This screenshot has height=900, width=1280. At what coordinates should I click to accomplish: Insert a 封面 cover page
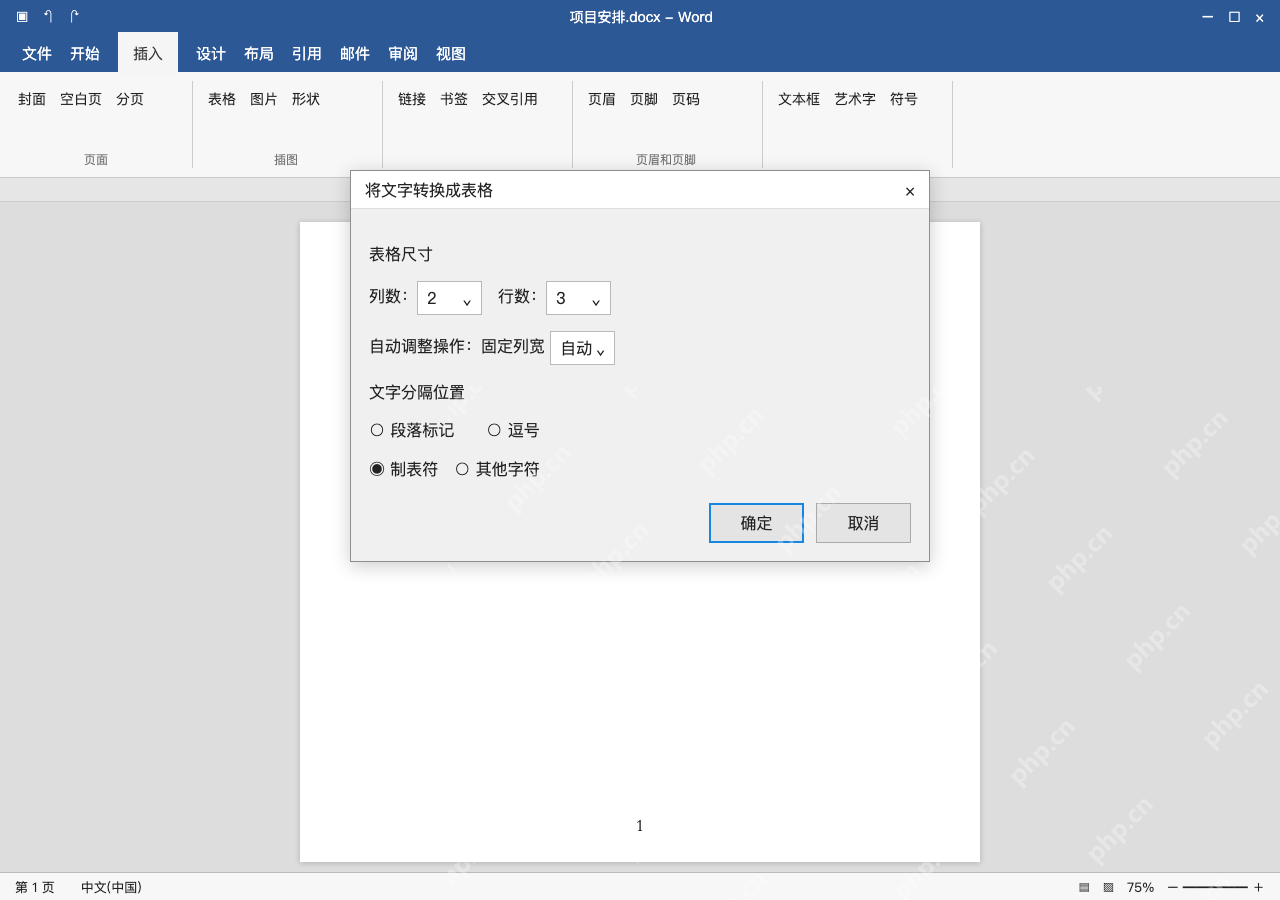32,99
